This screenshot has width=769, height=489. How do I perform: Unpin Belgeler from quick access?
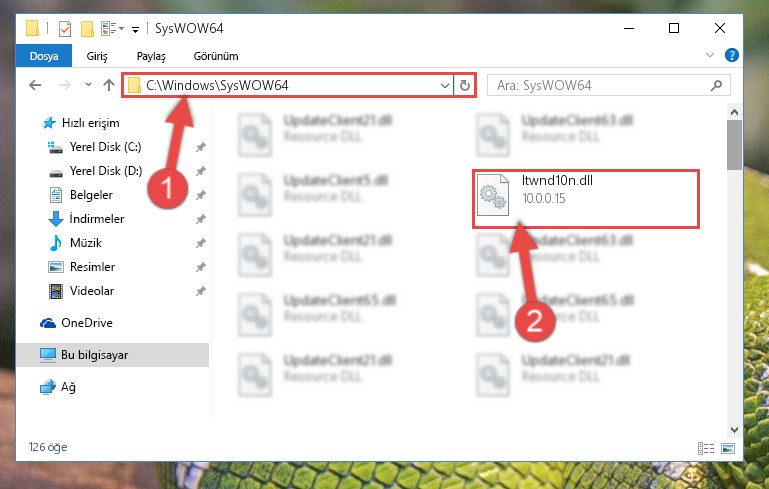[x=201, y=195]
